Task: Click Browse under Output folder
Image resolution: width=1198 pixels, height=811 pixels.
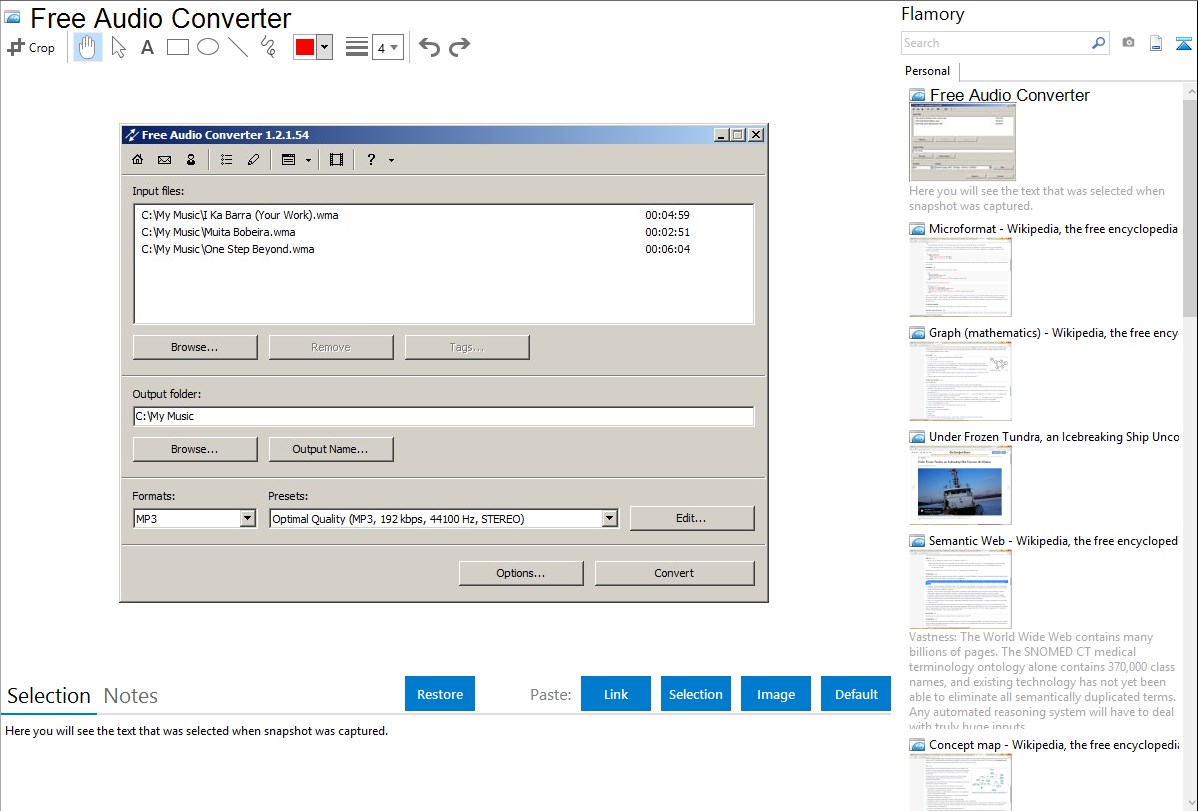Action: click(195, 449)
